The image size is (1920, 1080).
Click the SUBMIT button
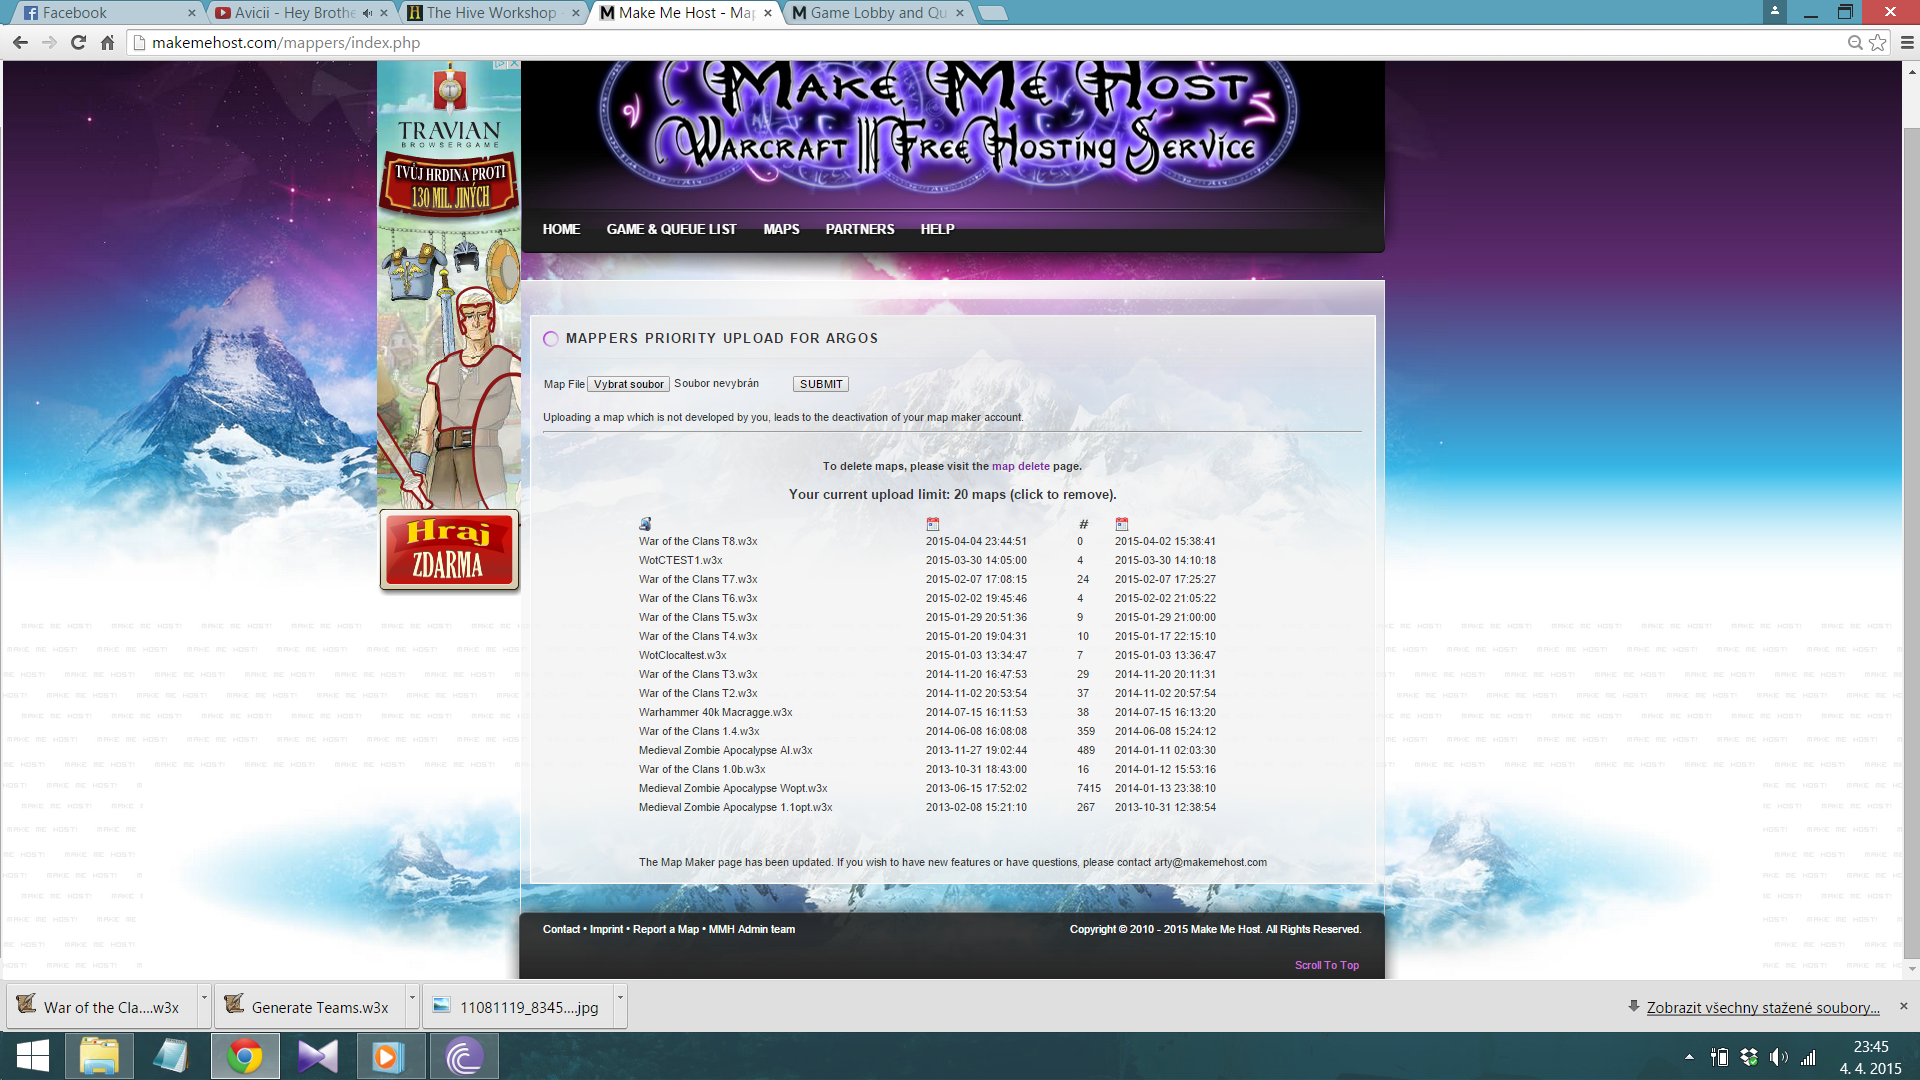click(821, 384)
